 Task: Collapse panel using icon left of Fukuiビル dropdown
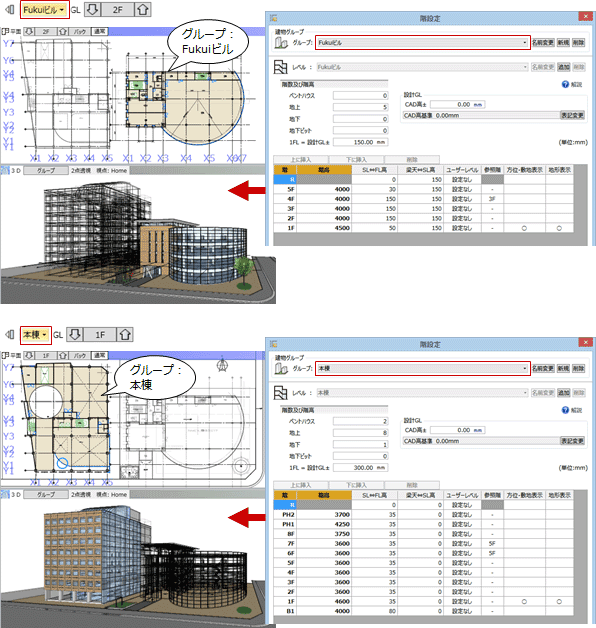point(10,10)
